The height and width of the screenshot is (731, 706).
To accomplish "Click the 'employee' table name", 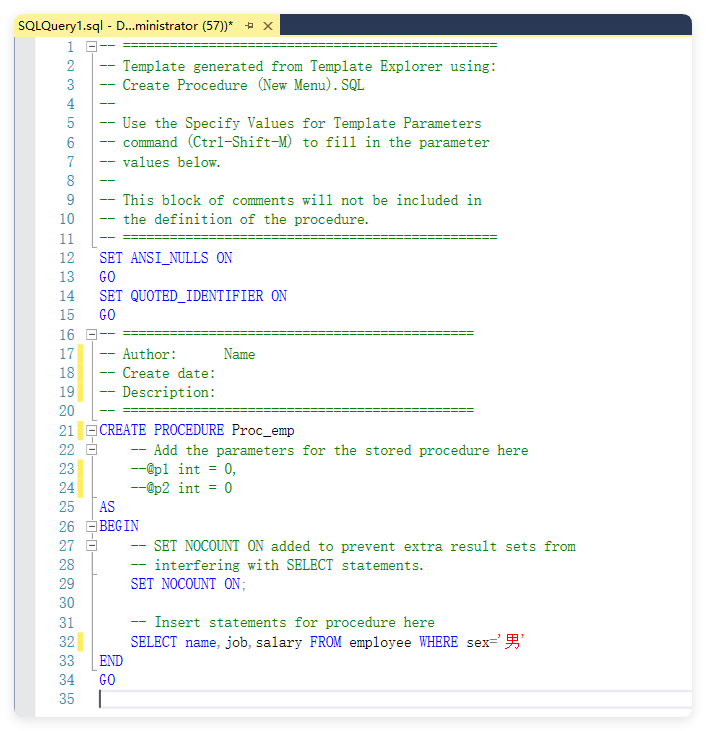I will pos(380,642).
